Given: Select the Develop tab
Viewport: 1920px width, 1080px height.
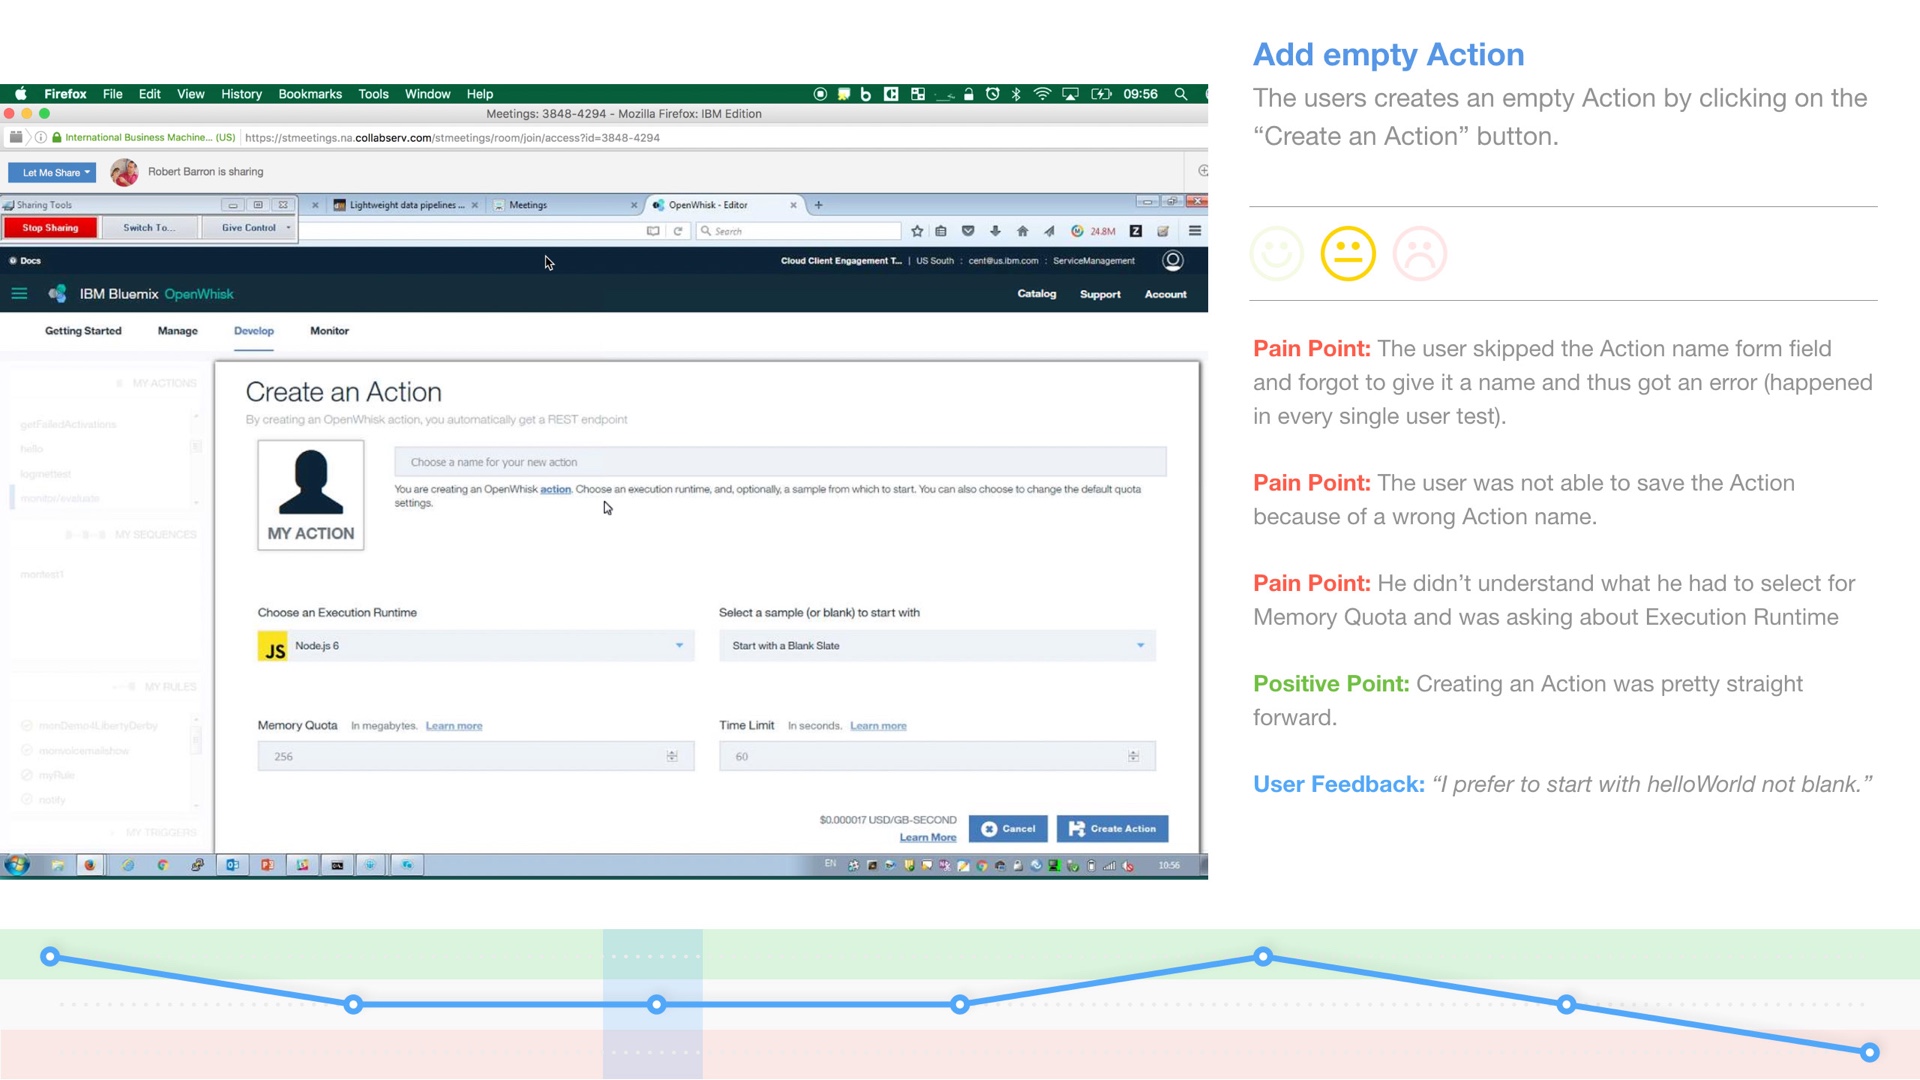Looking at the screenshot, I should pyautogui.click(x=254, y=331).
